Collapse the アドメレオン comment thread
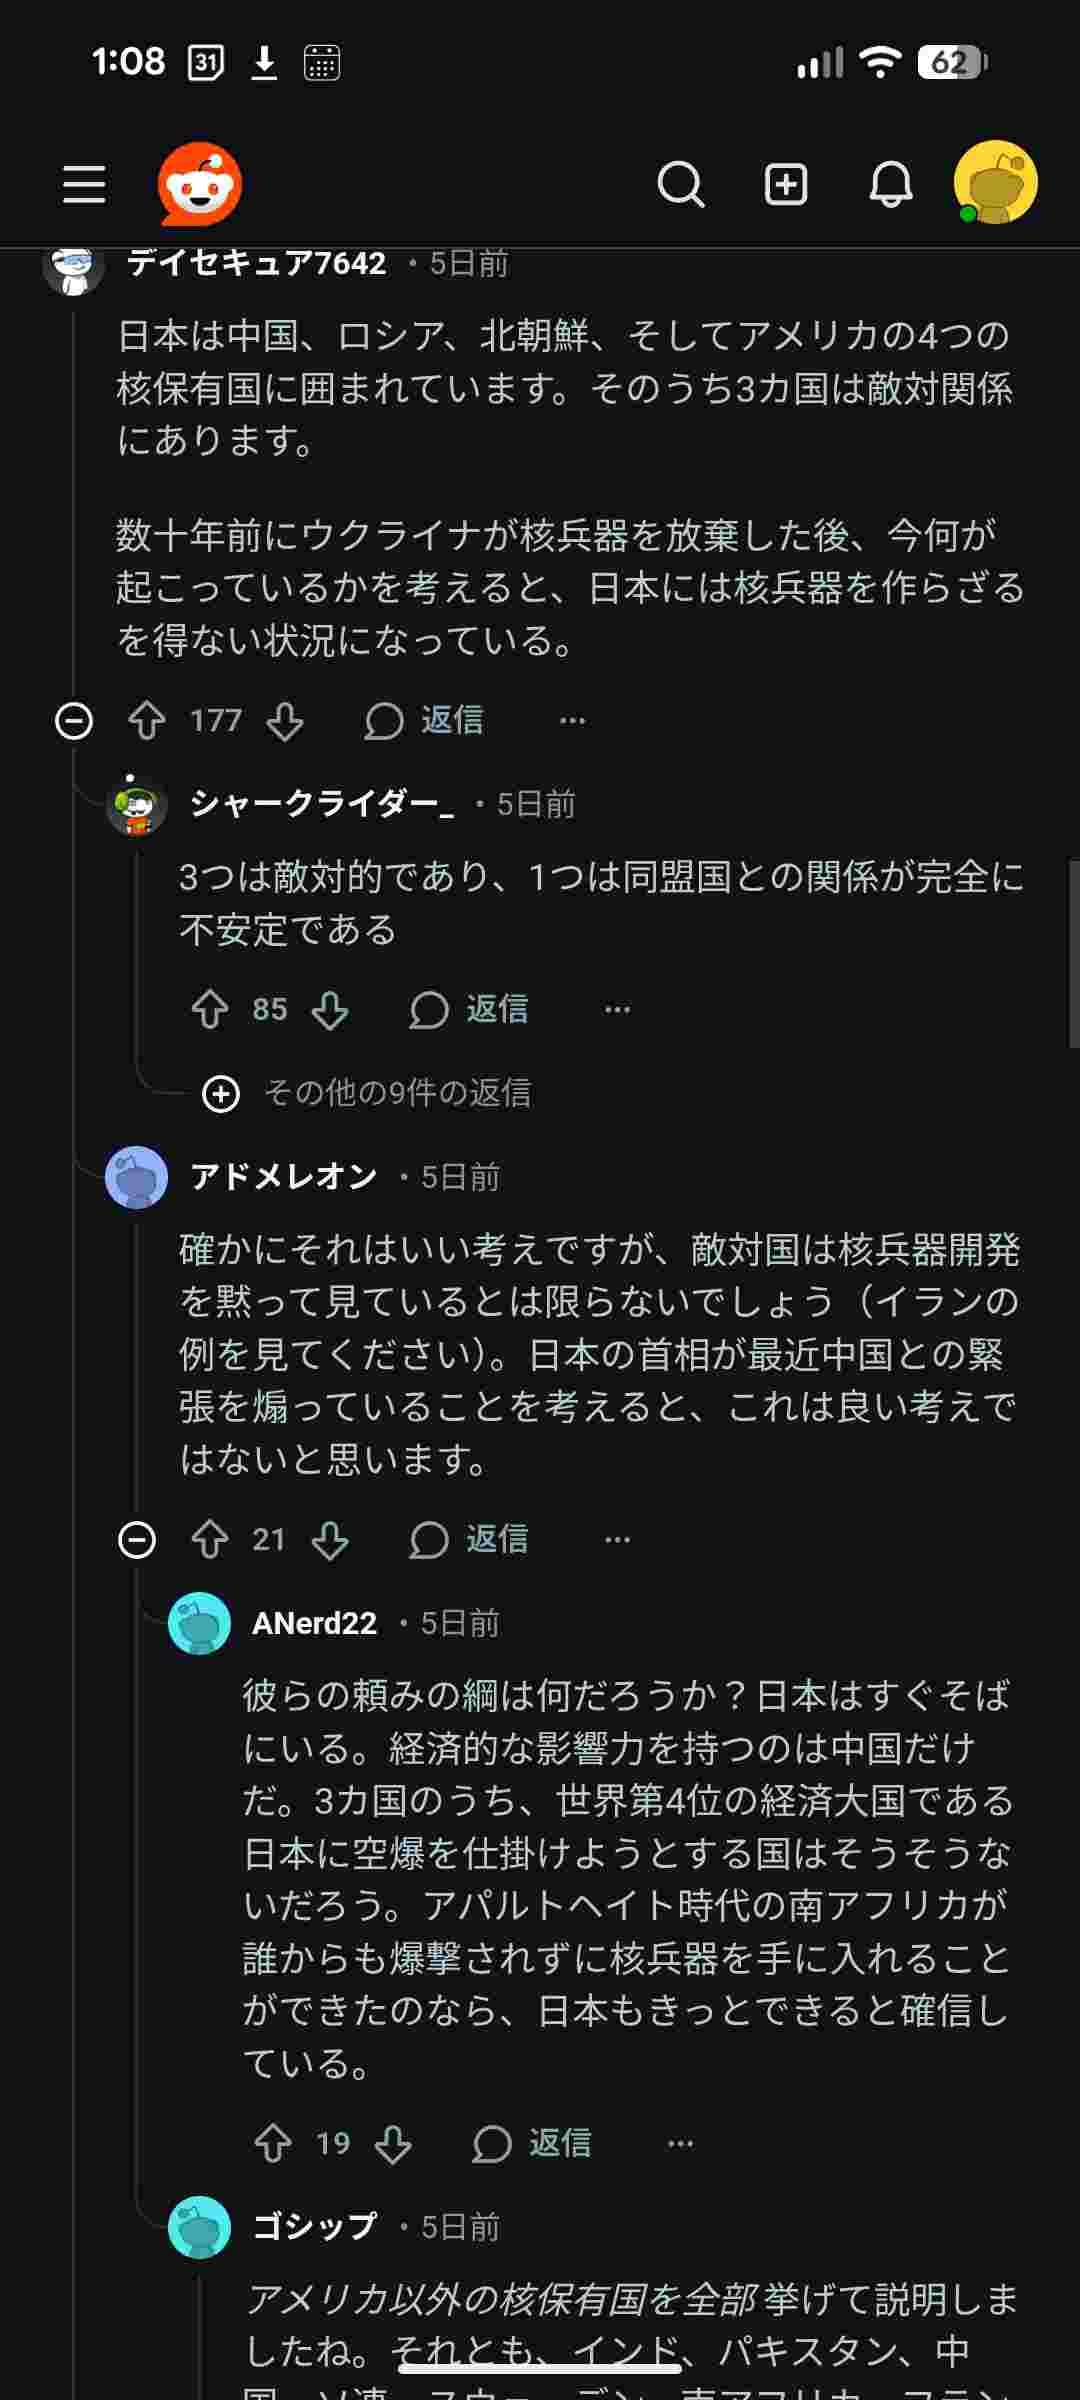 137,1539
